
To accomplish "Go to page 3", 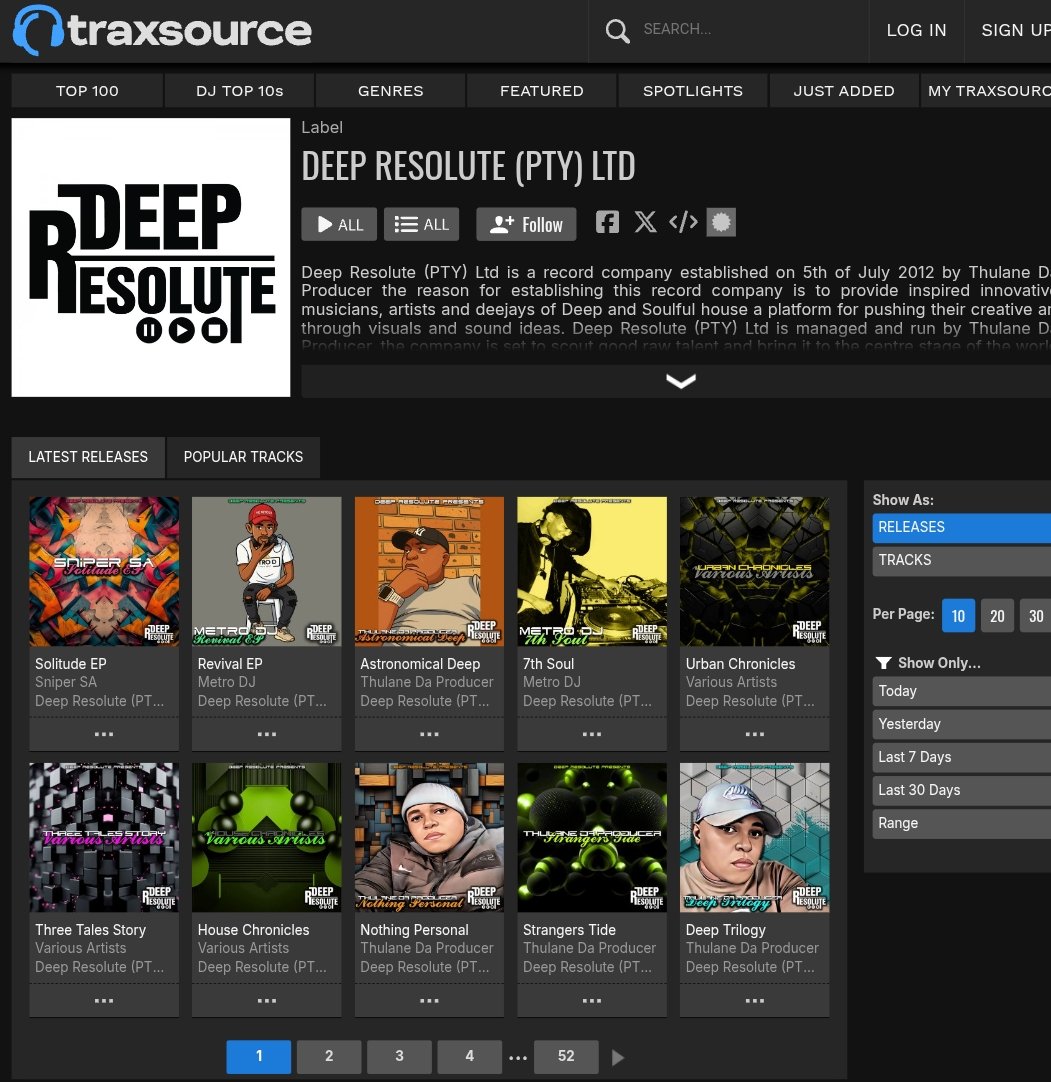I will (400, 1056).
